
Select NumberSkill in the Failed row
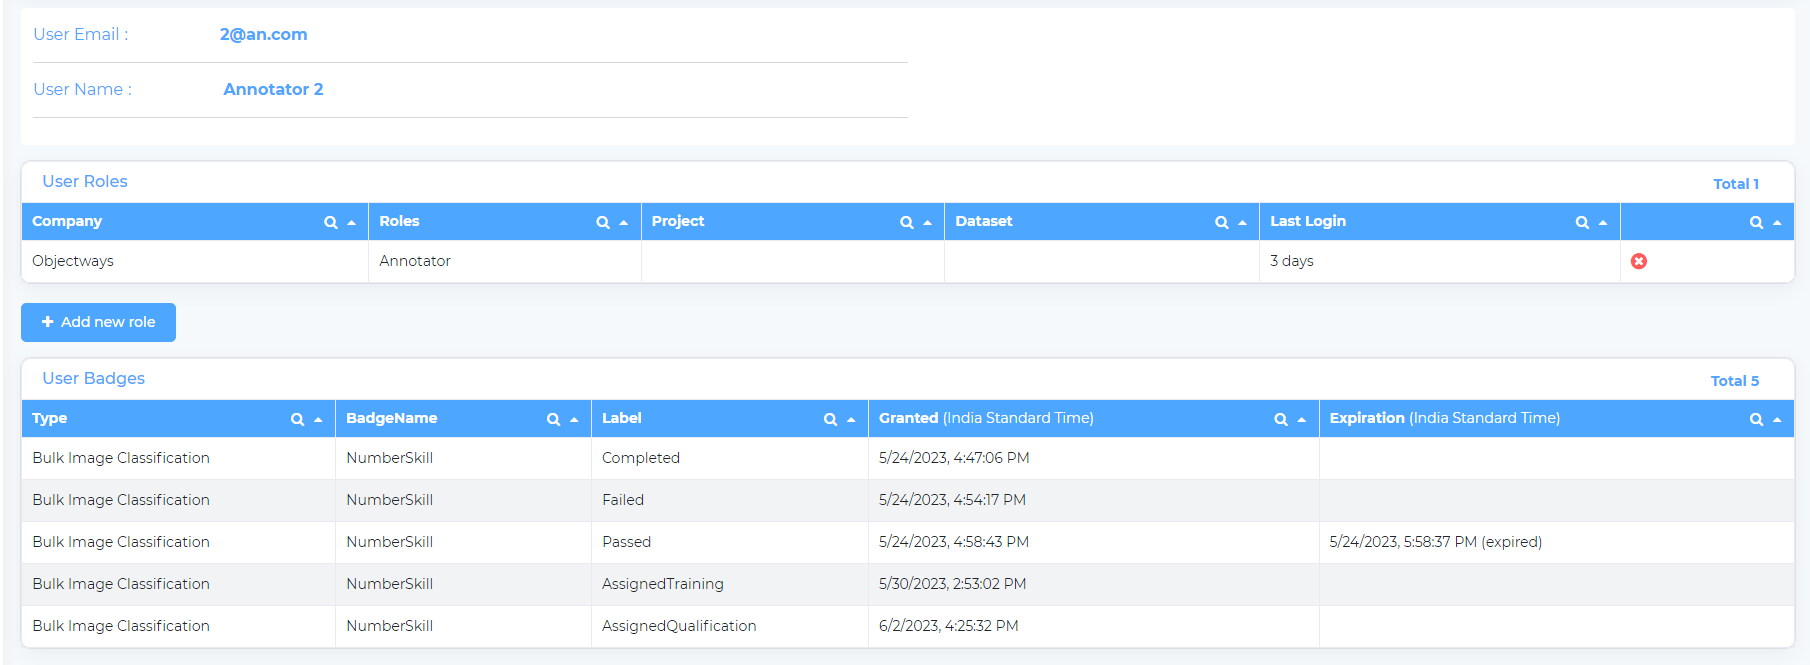coord(464,500)
